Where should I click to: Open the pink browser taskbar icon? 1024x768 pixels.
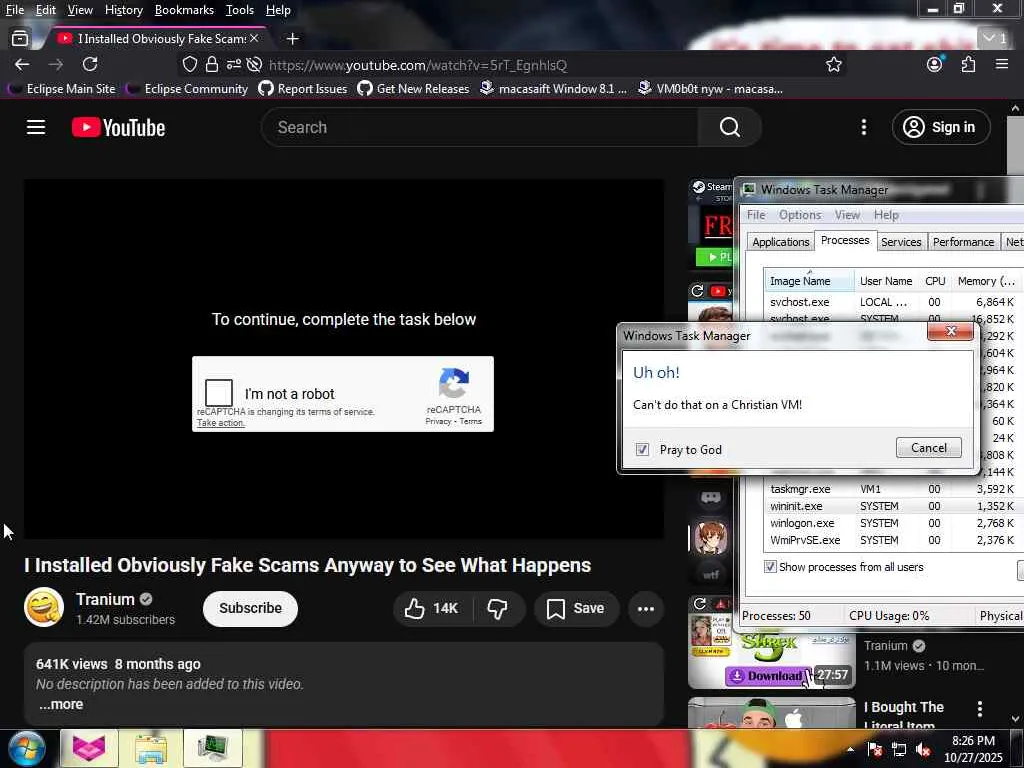click(x=89, y=748)
